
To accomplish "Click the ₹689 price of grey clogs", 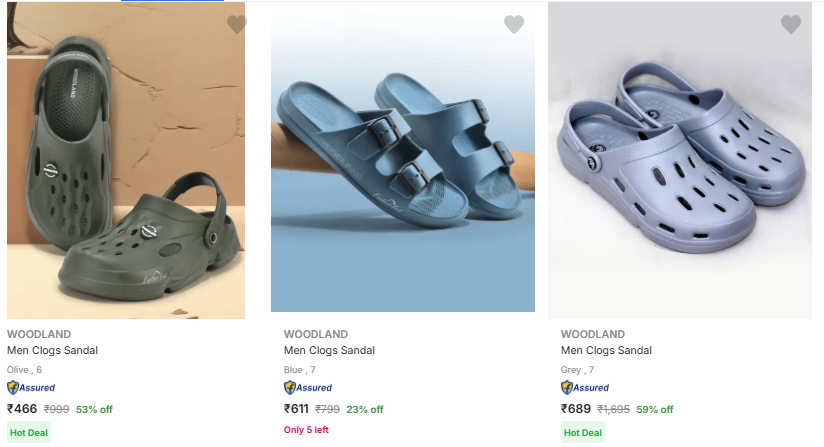I will click(576, 409).
